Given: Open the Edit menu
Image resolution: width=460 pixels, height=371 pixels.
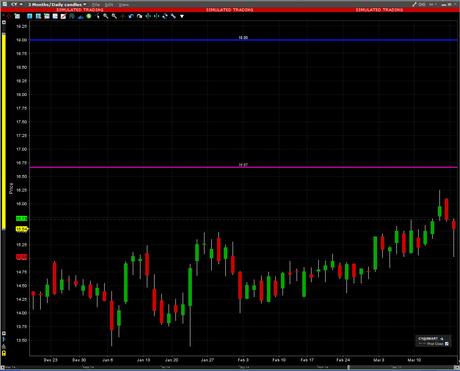Looking at the screenshot, I should (x=109, y=5).
